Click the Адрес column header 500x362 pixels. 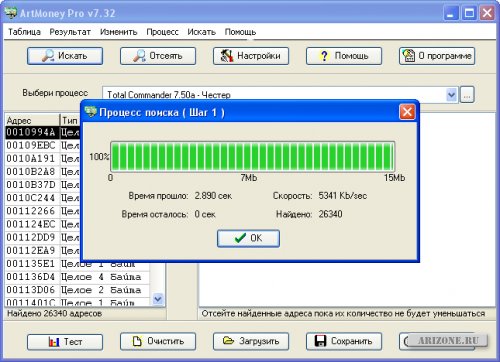[32, 120]
